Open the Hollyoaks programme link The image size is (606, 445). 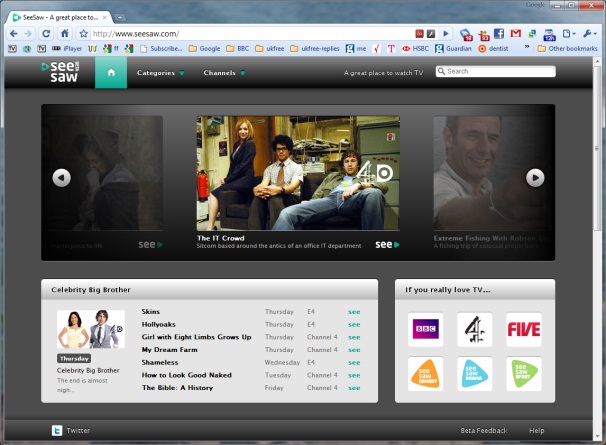coord(158,324)
